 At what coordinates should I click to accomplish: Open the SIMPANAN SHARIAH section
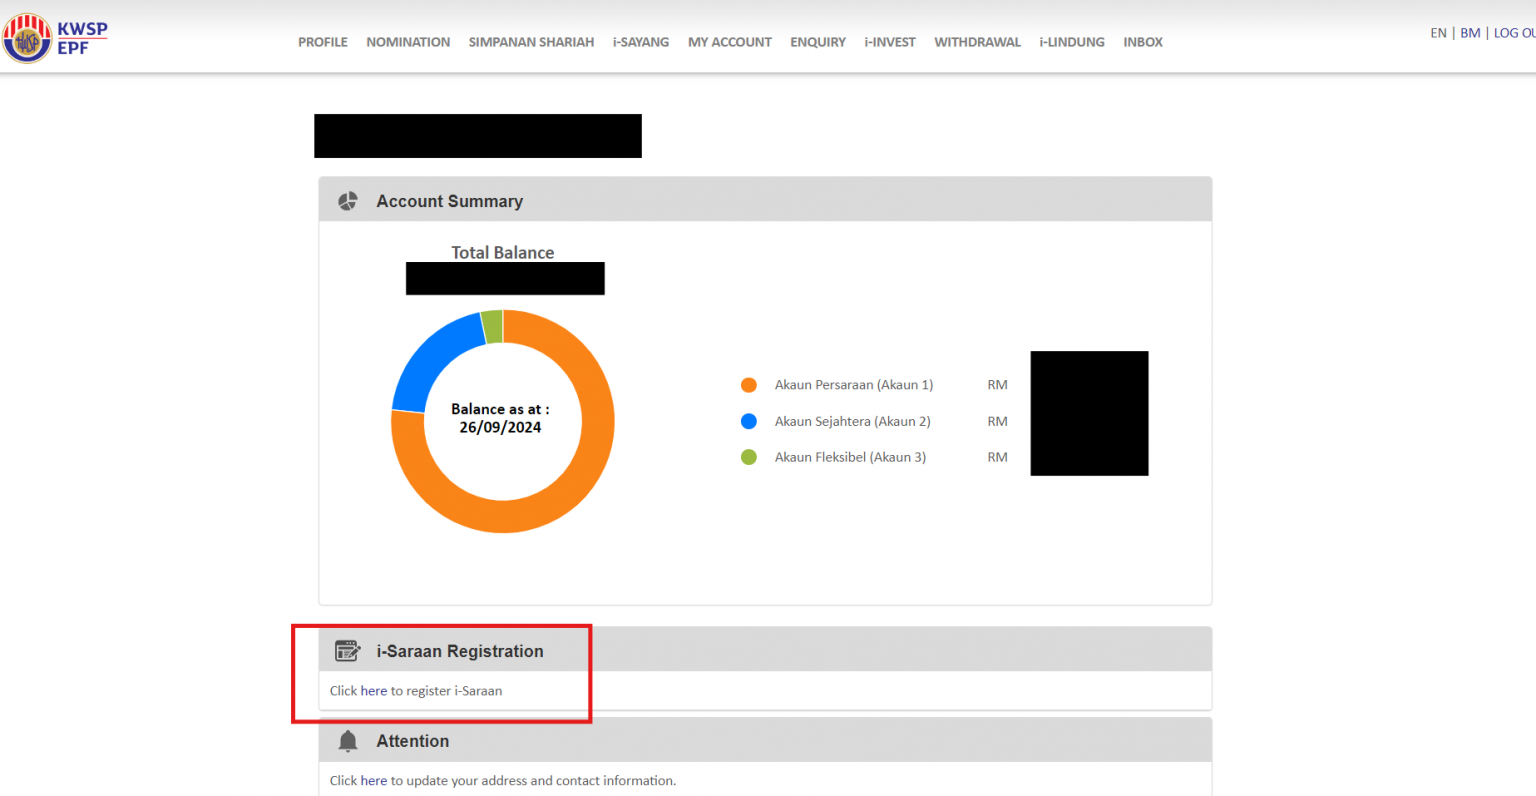[x=531, y=42]
